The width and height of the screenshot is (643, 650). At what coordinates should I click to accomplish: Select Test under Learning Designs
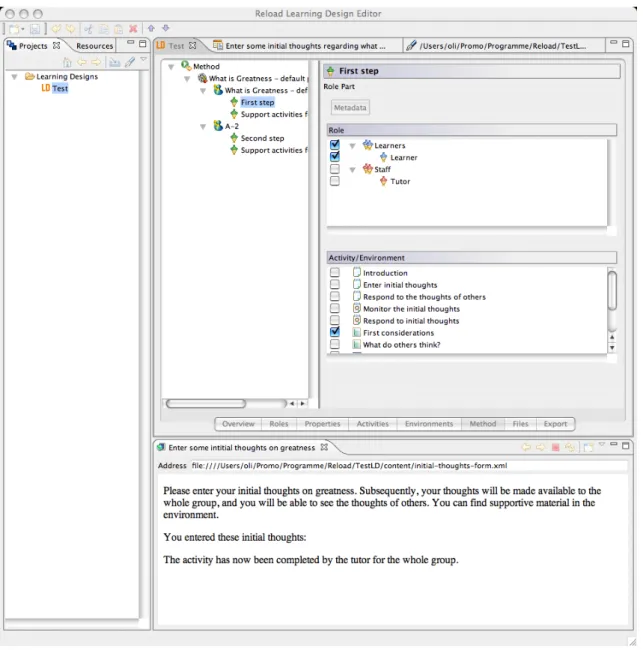coord(60,88)
